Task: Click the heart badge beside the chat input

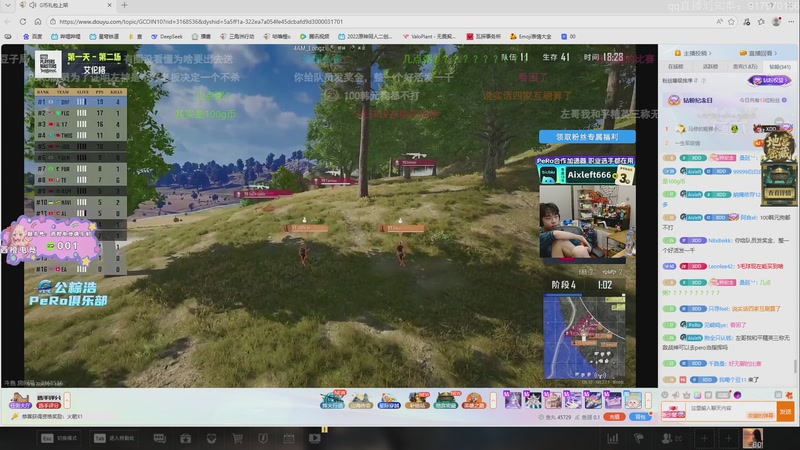Action: (x=673, y=411)
